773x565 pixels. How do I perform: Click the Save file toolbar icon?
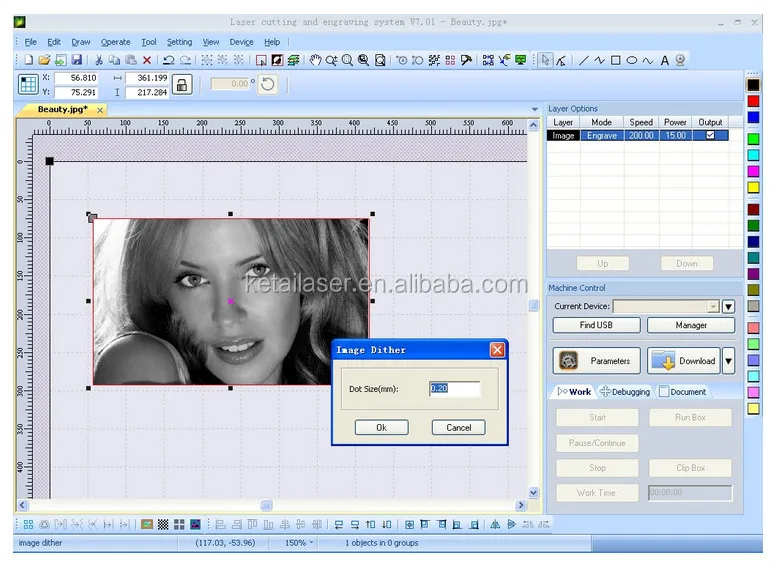click(x=76, y=61)
